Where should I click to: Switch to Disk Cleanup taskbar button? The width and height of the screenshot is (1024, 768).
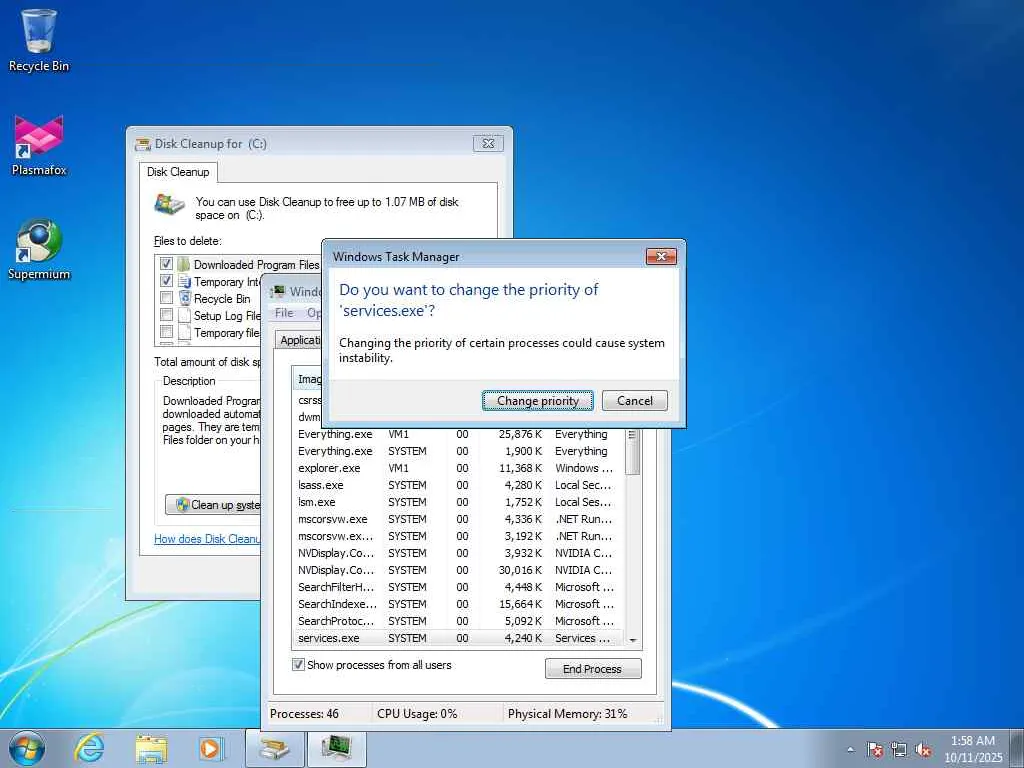click(x=274, y=748)
